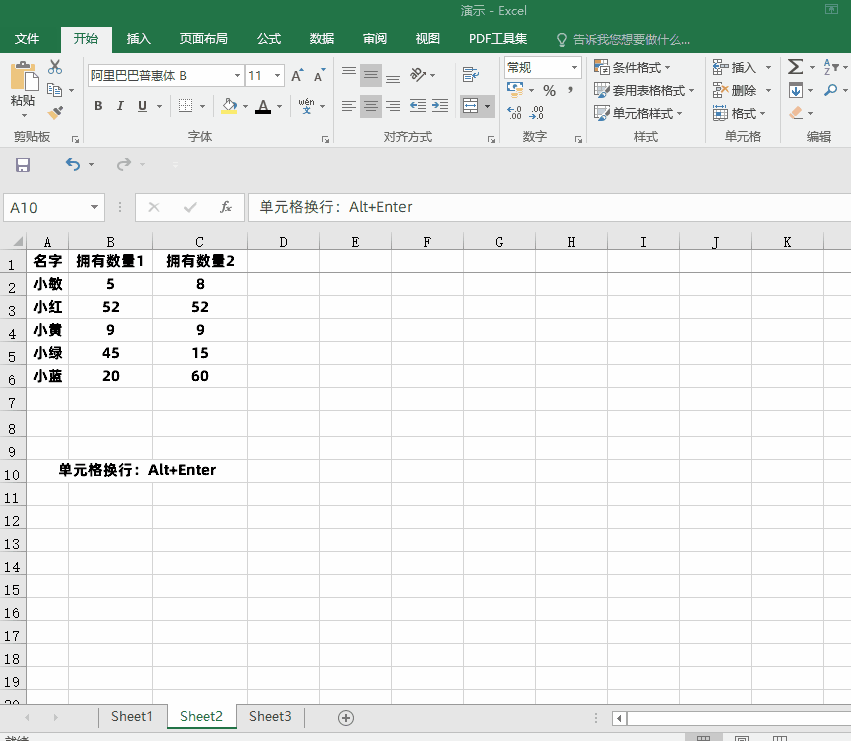Apply the cell borders icon
The image size is (851, 741).
(x=186, y=106)
